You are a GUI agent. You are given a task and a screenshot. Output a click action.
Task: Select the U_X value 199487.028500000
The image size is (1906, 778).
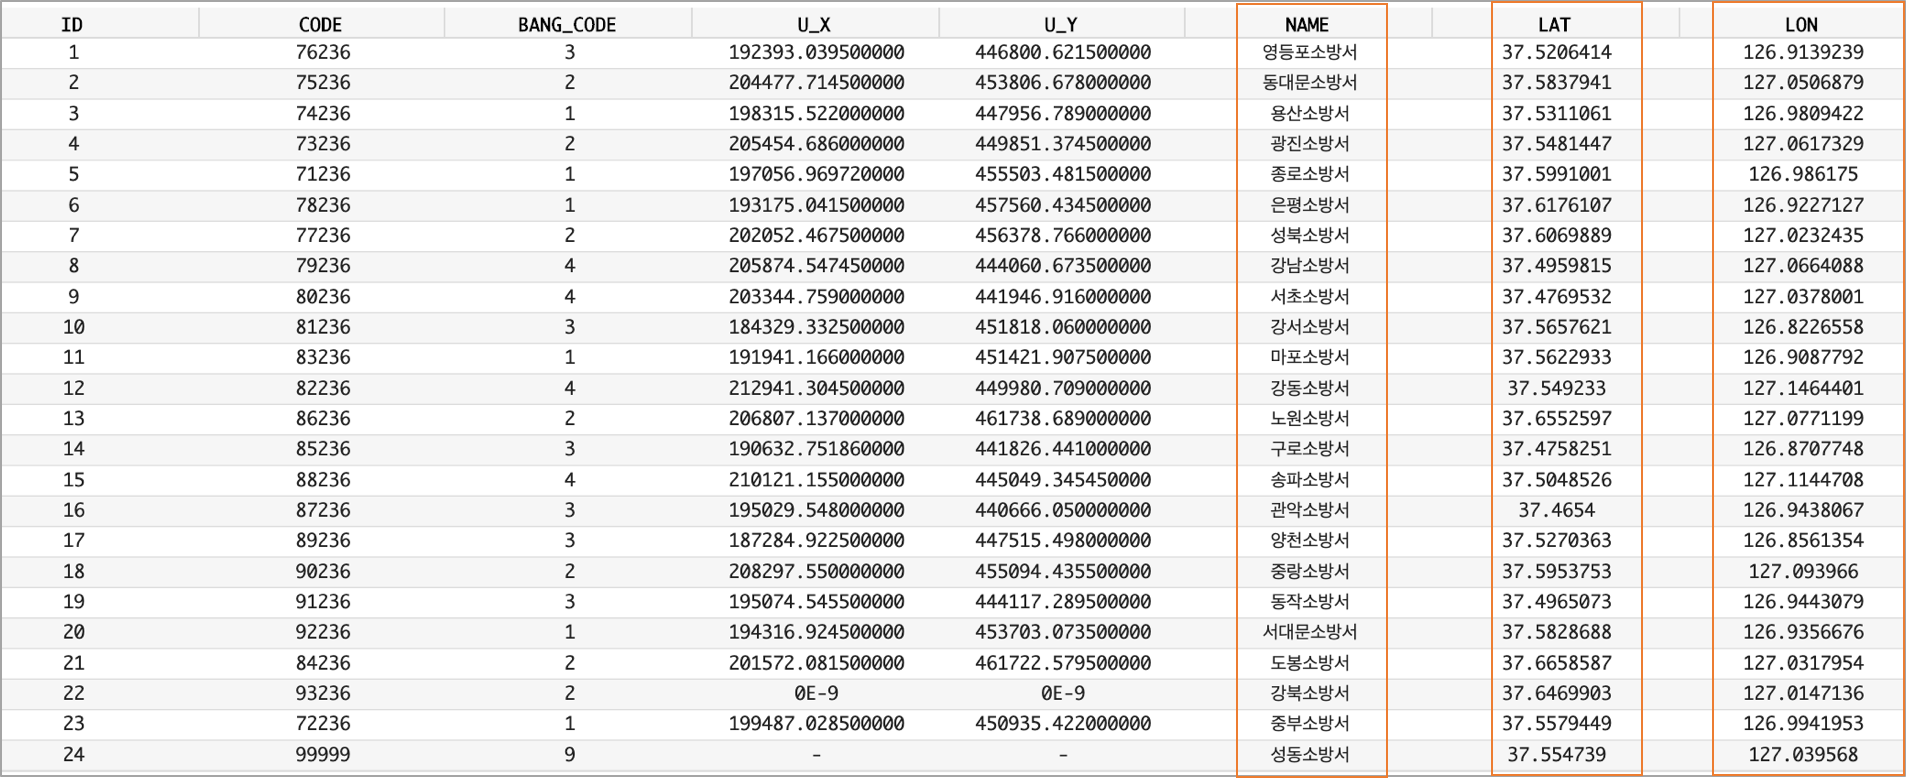coord(816,723)
